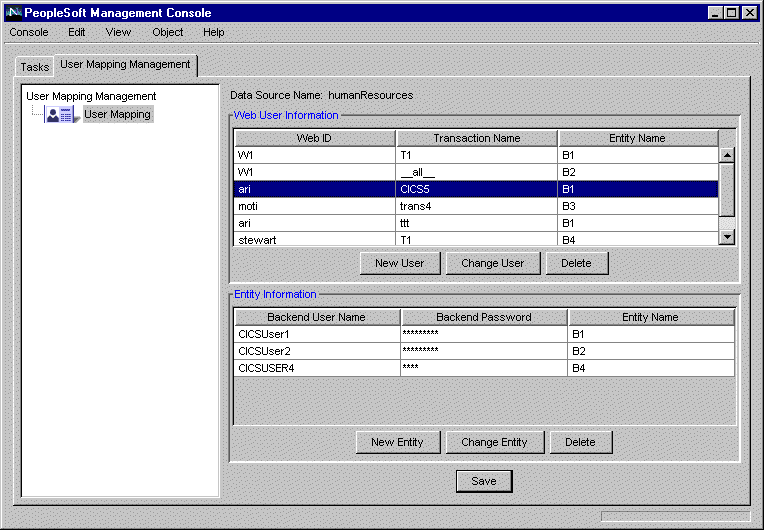Open the Object menu

tap(168, 32)
